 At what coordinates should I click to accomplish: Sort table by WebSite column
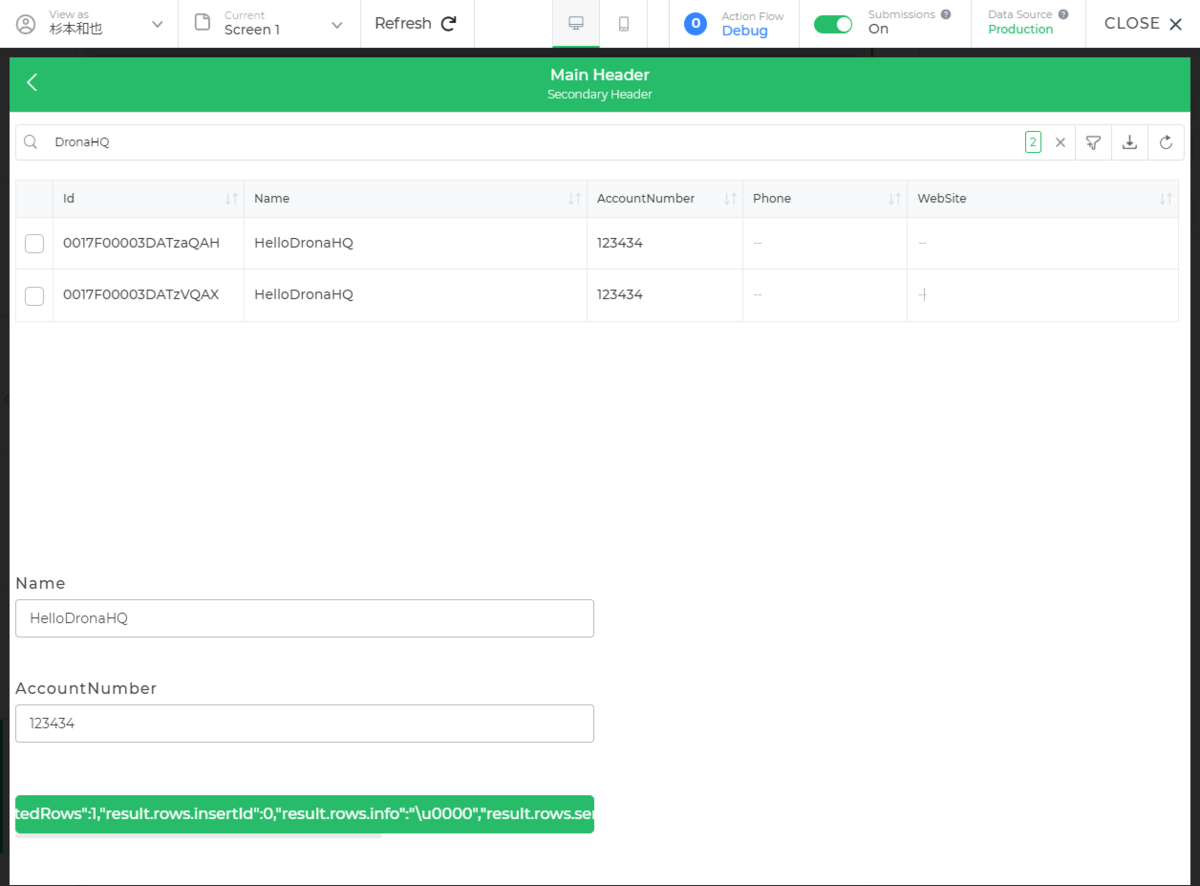(x=1165, y=199)
